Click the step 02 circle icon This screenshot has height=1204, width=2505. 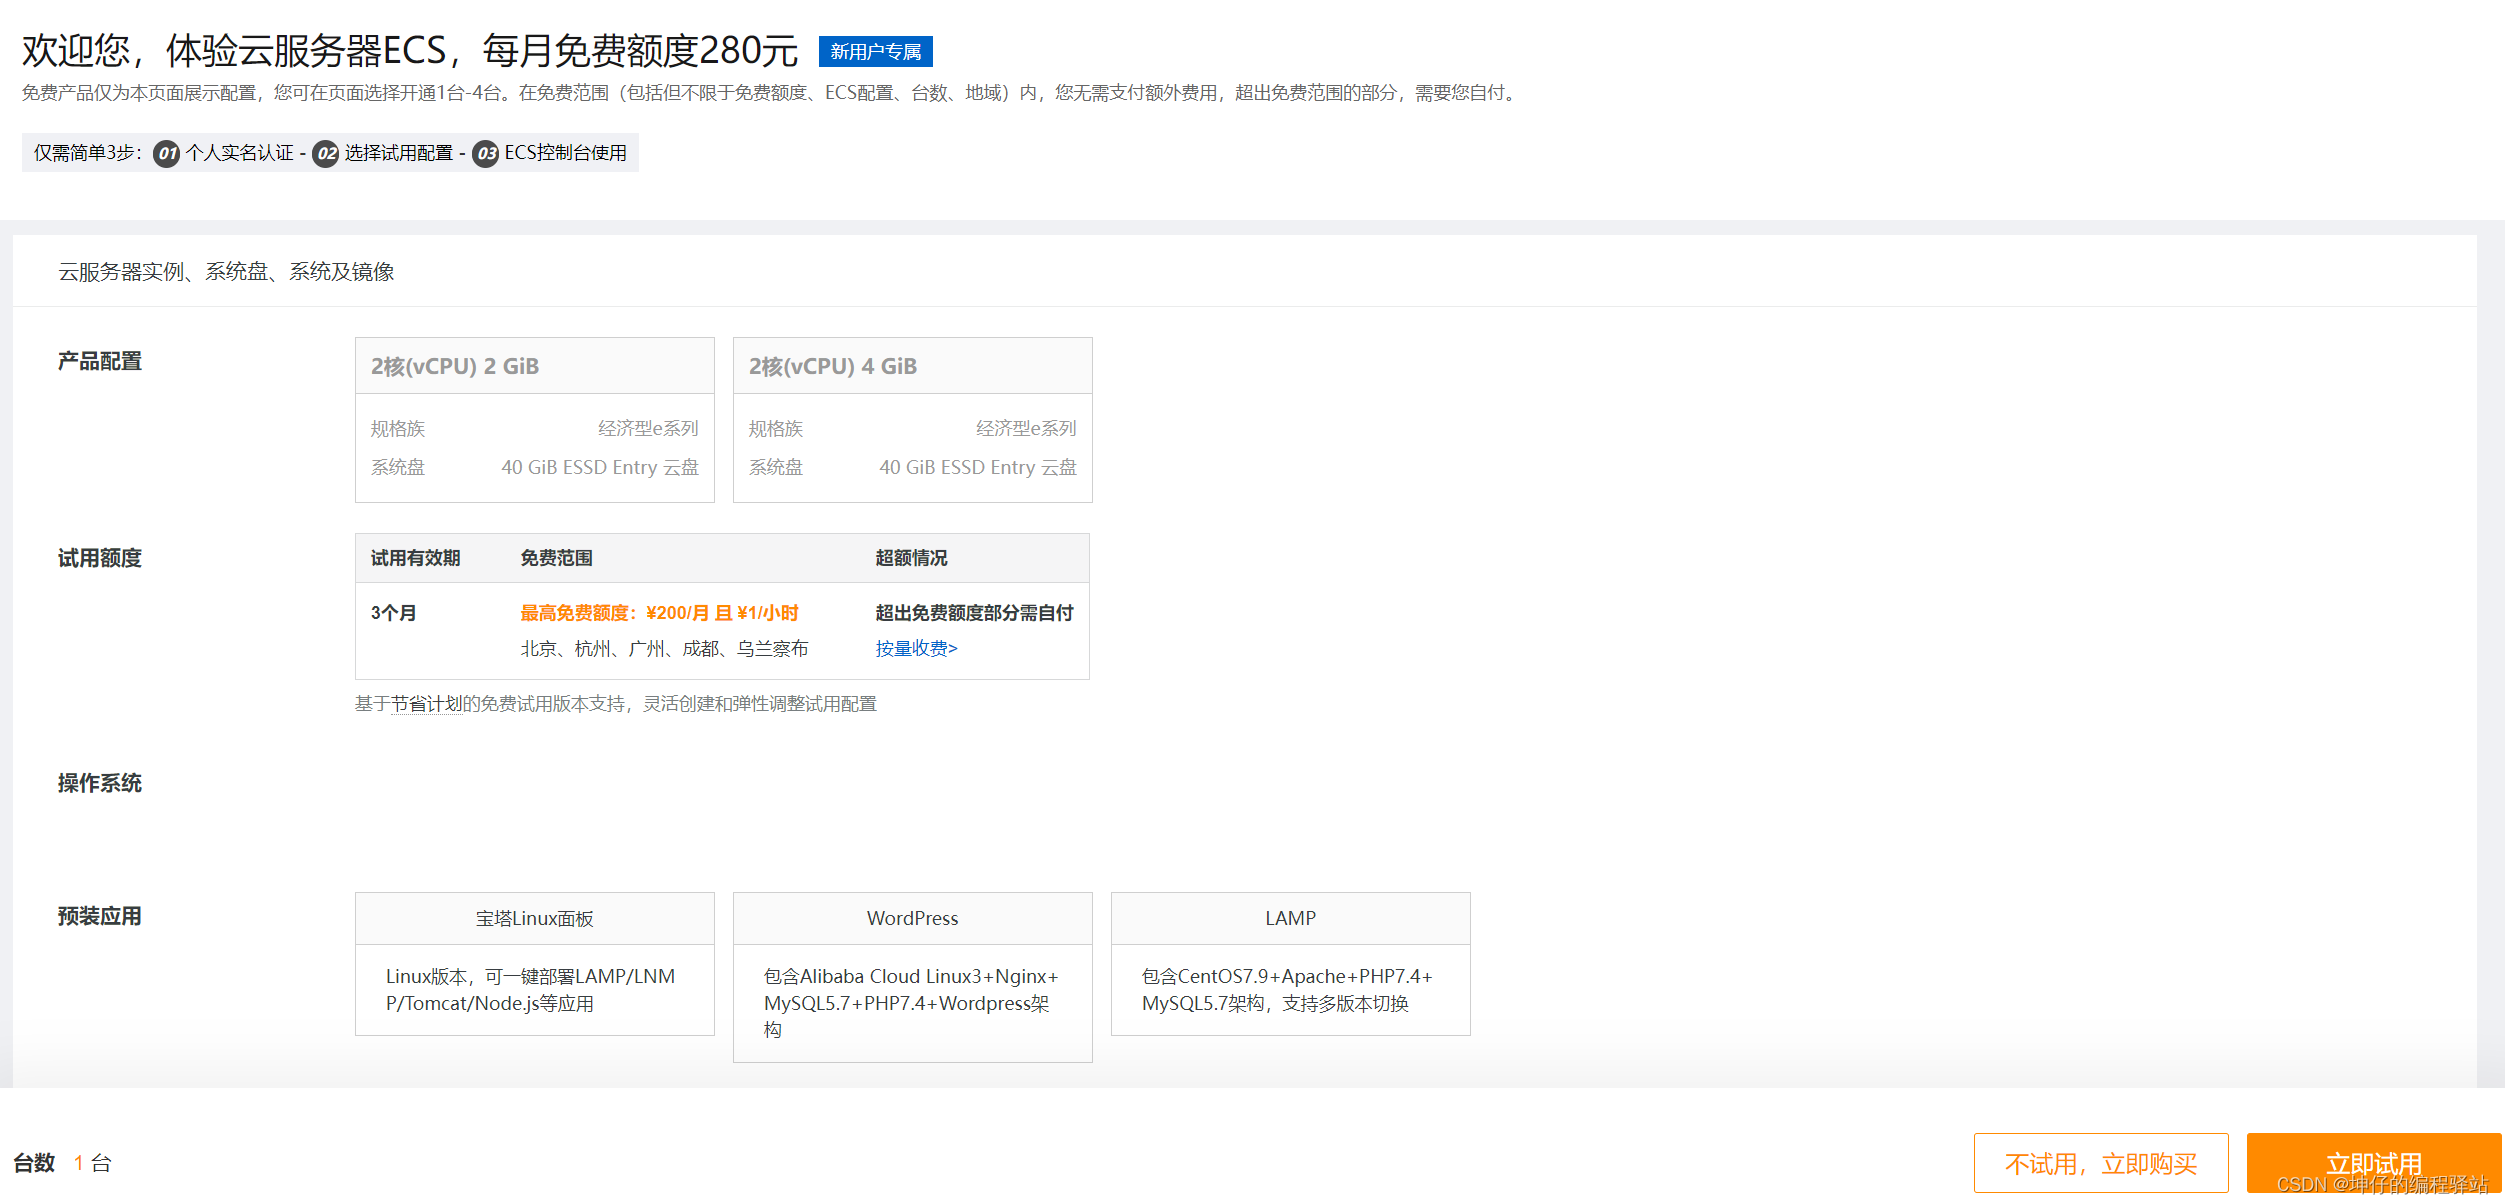pos(325,154)
